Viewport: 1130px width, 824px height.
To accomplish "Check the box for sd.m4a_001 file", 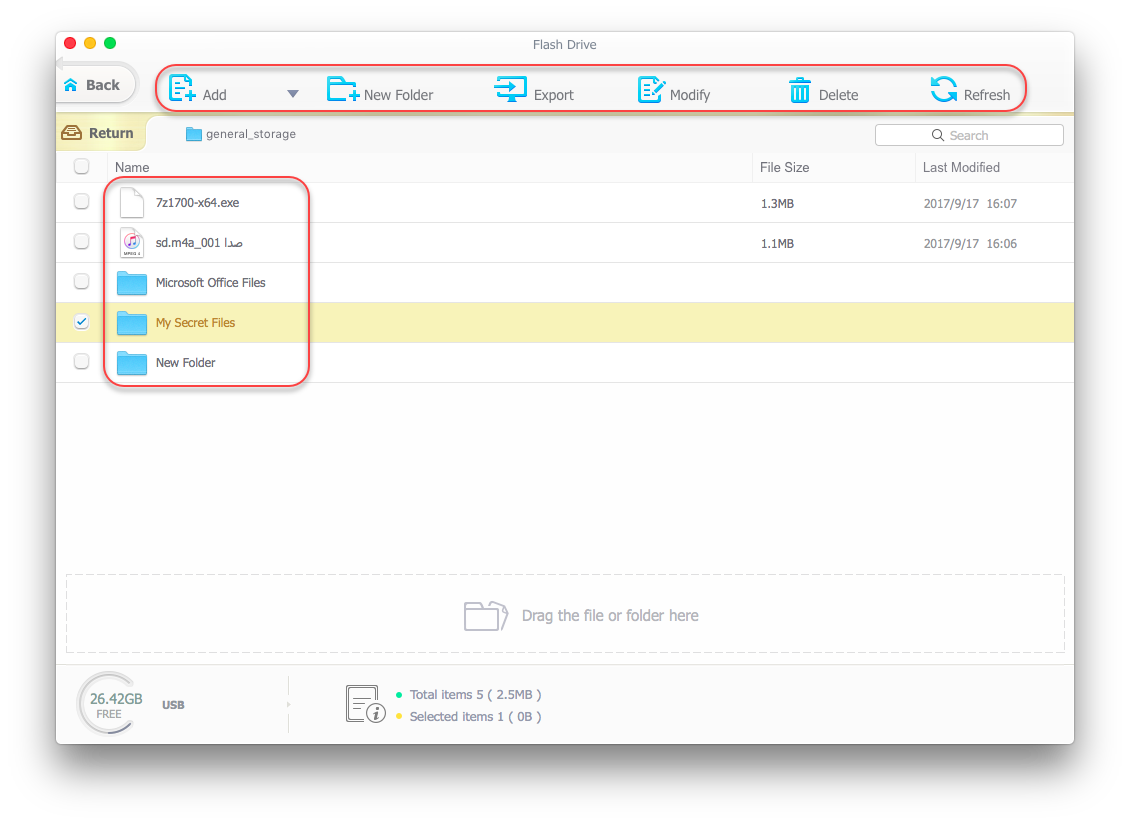I will (x=81, y=242).
